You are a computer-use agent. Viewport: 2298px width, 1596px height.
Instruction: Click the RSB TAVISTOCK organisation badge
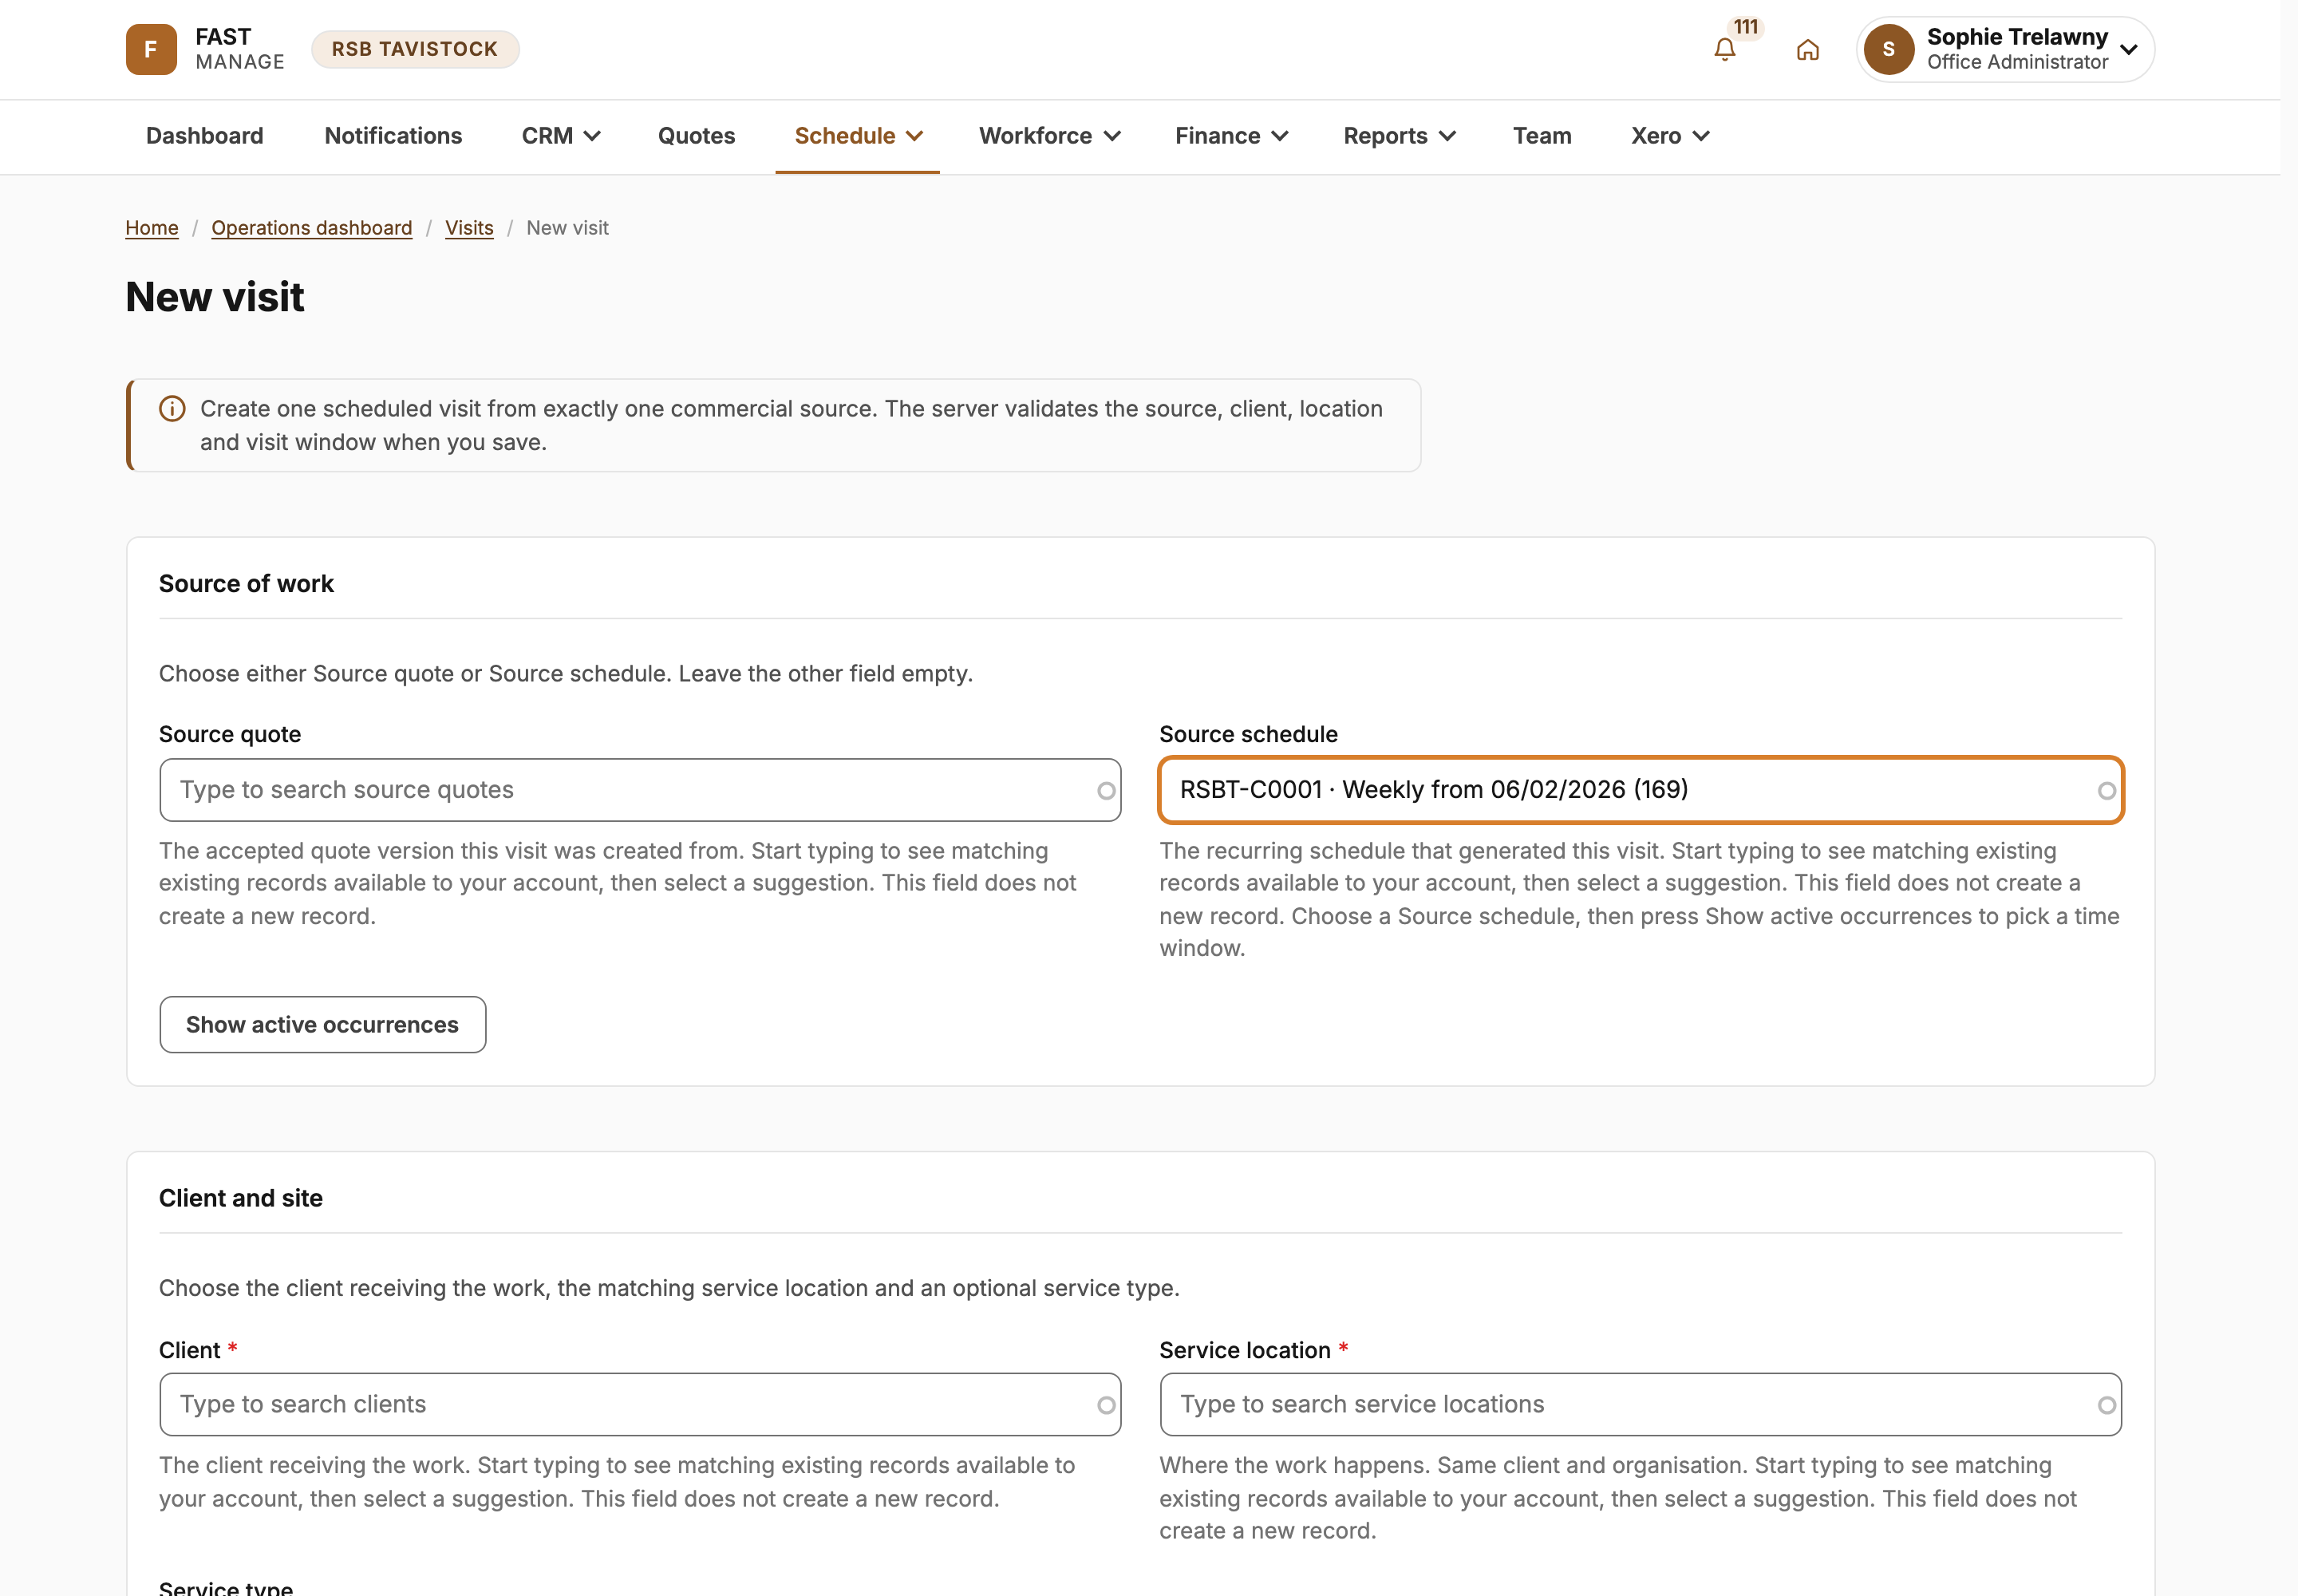[x=415, y=49]
